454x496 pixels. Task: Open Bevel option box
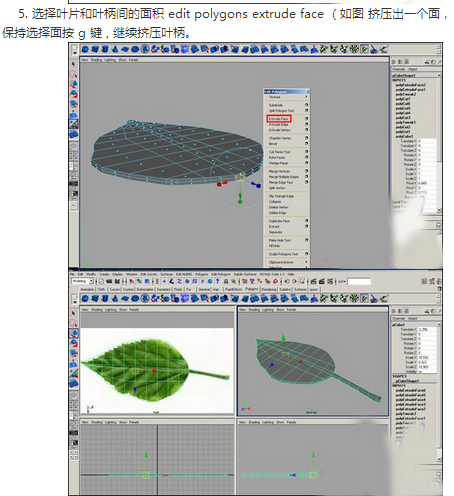coord(306,143)
